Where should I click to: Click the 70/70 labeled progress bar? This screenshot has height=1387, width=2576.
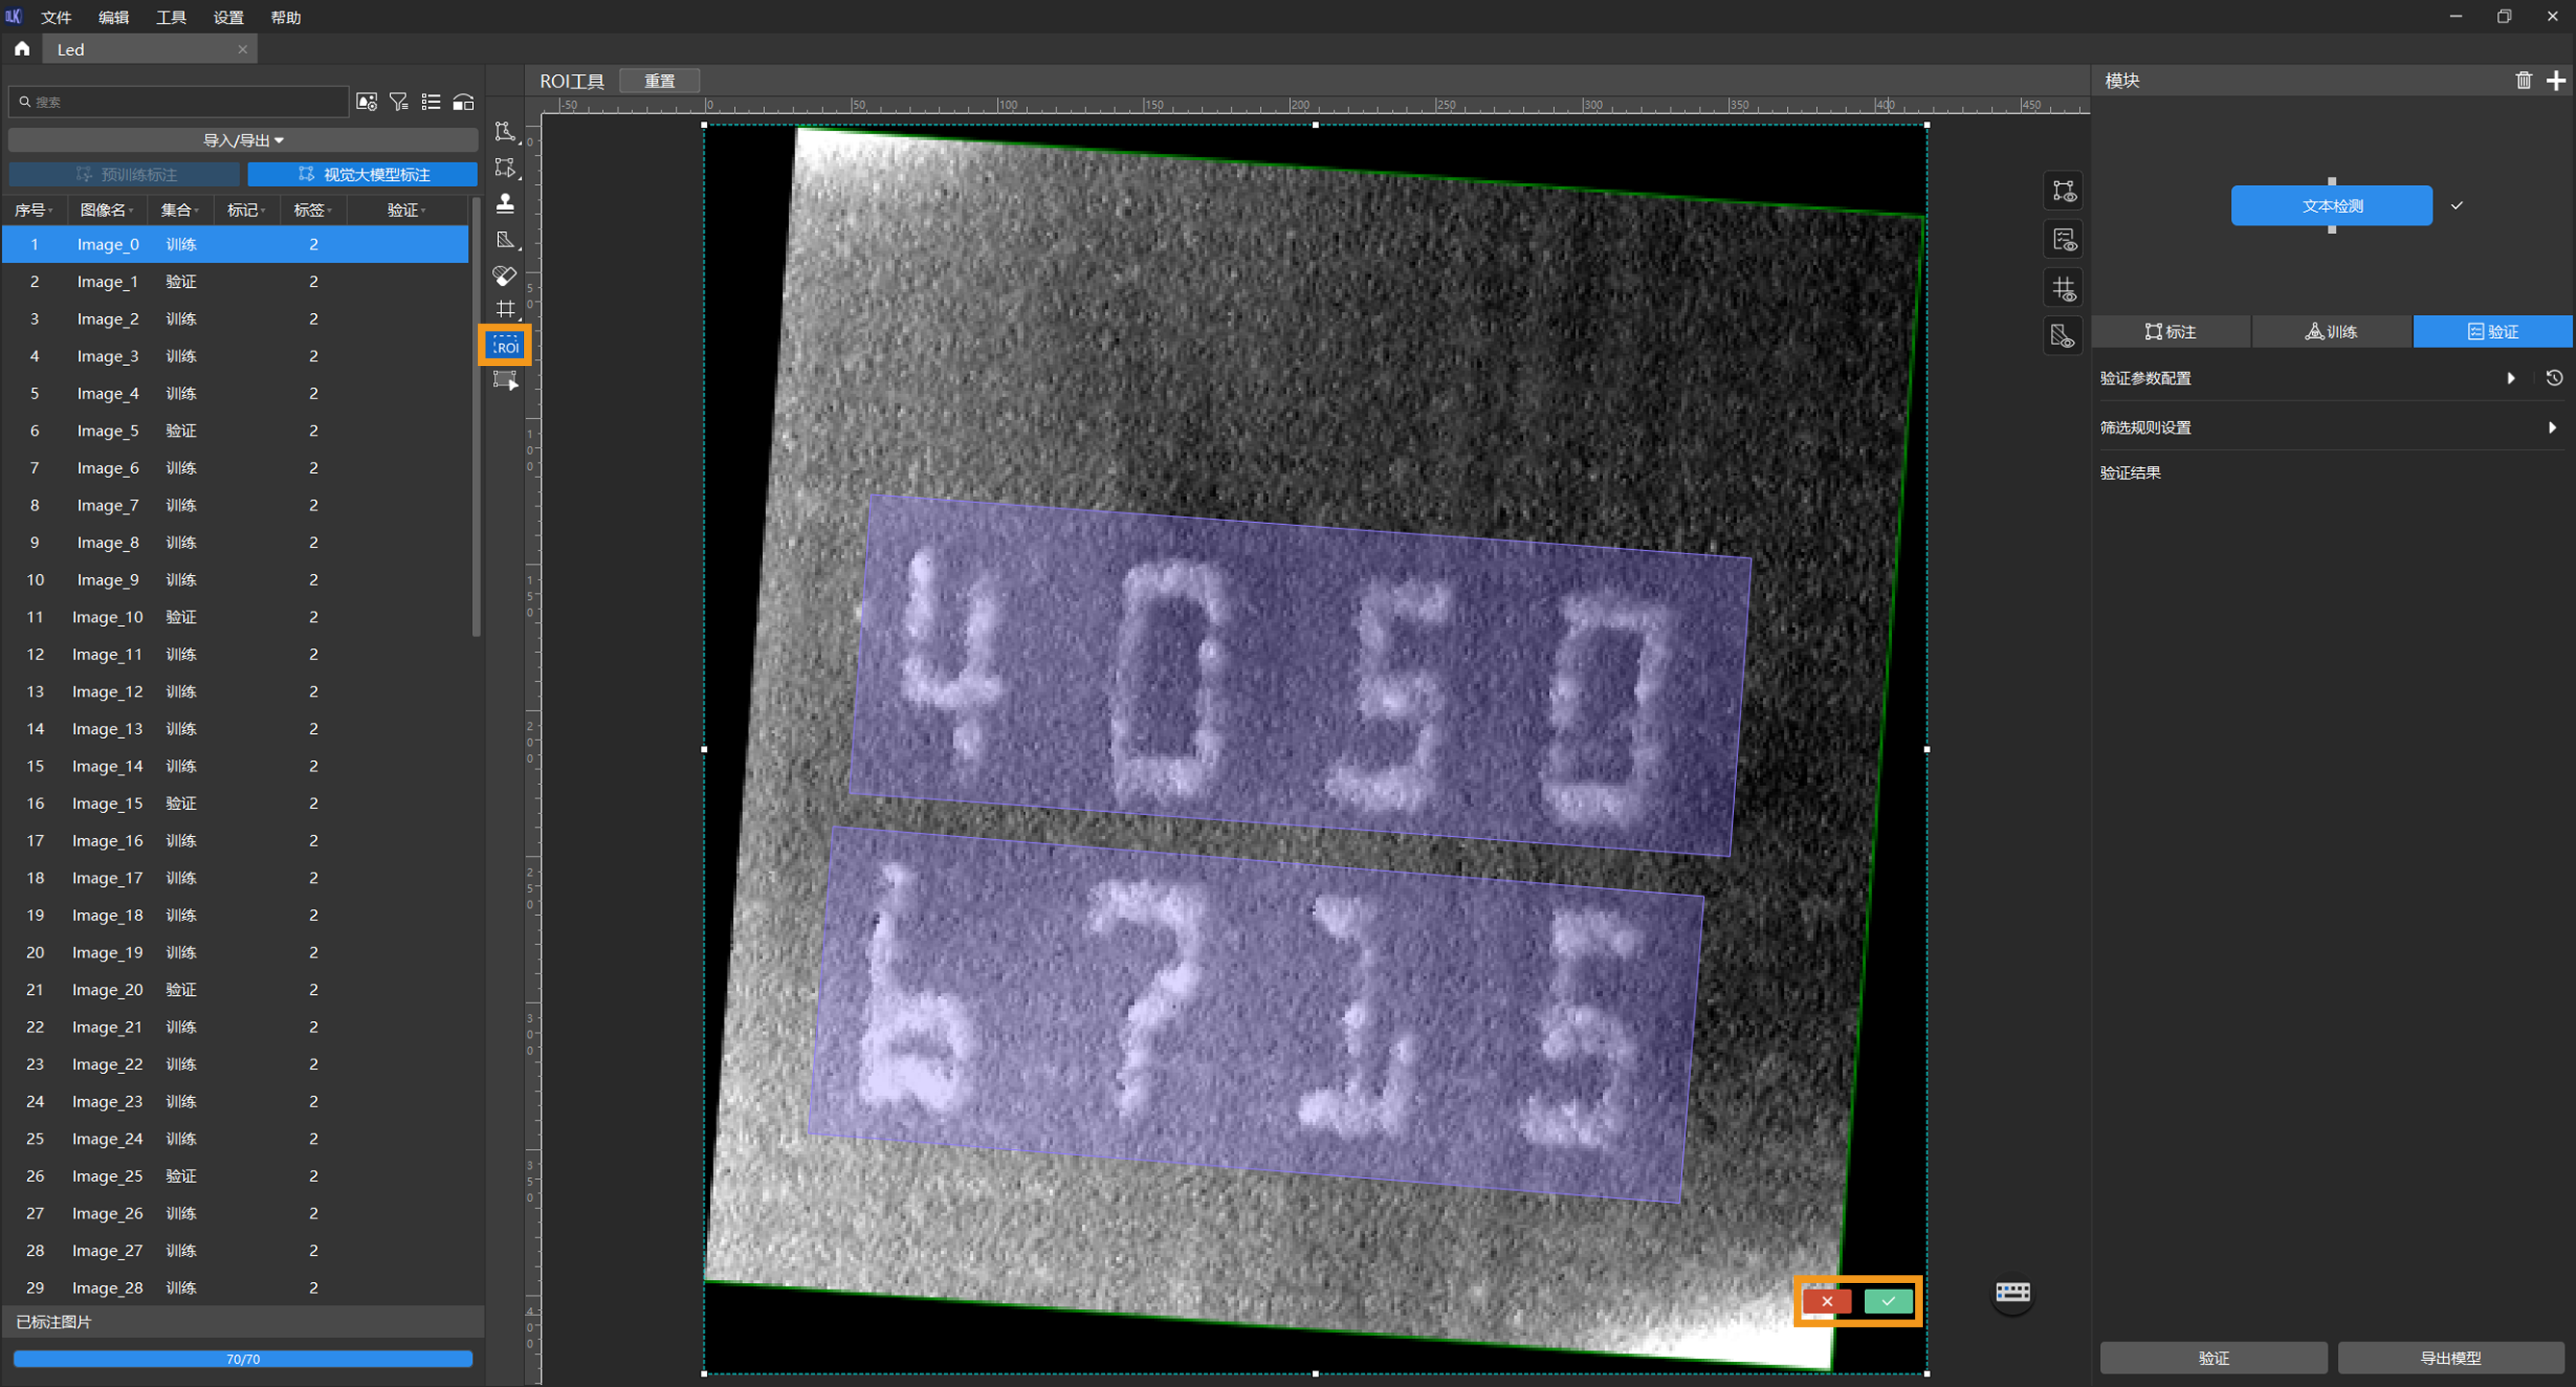[243, 1359]
